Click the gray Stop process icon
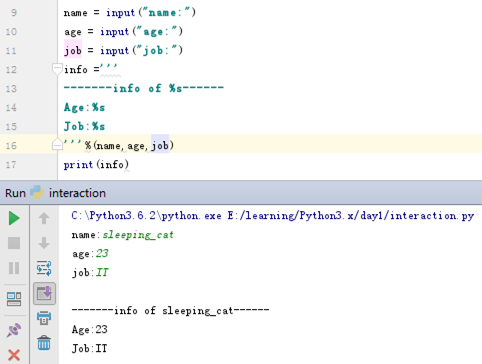This screenshot has width=482, height=364. point(14,243)
